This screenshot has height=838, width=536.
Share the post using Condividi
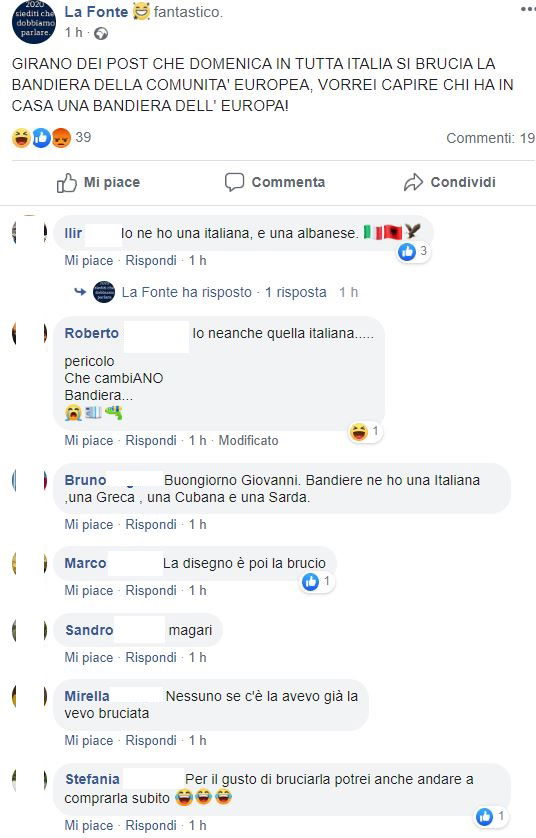click(x=449, y=182)
